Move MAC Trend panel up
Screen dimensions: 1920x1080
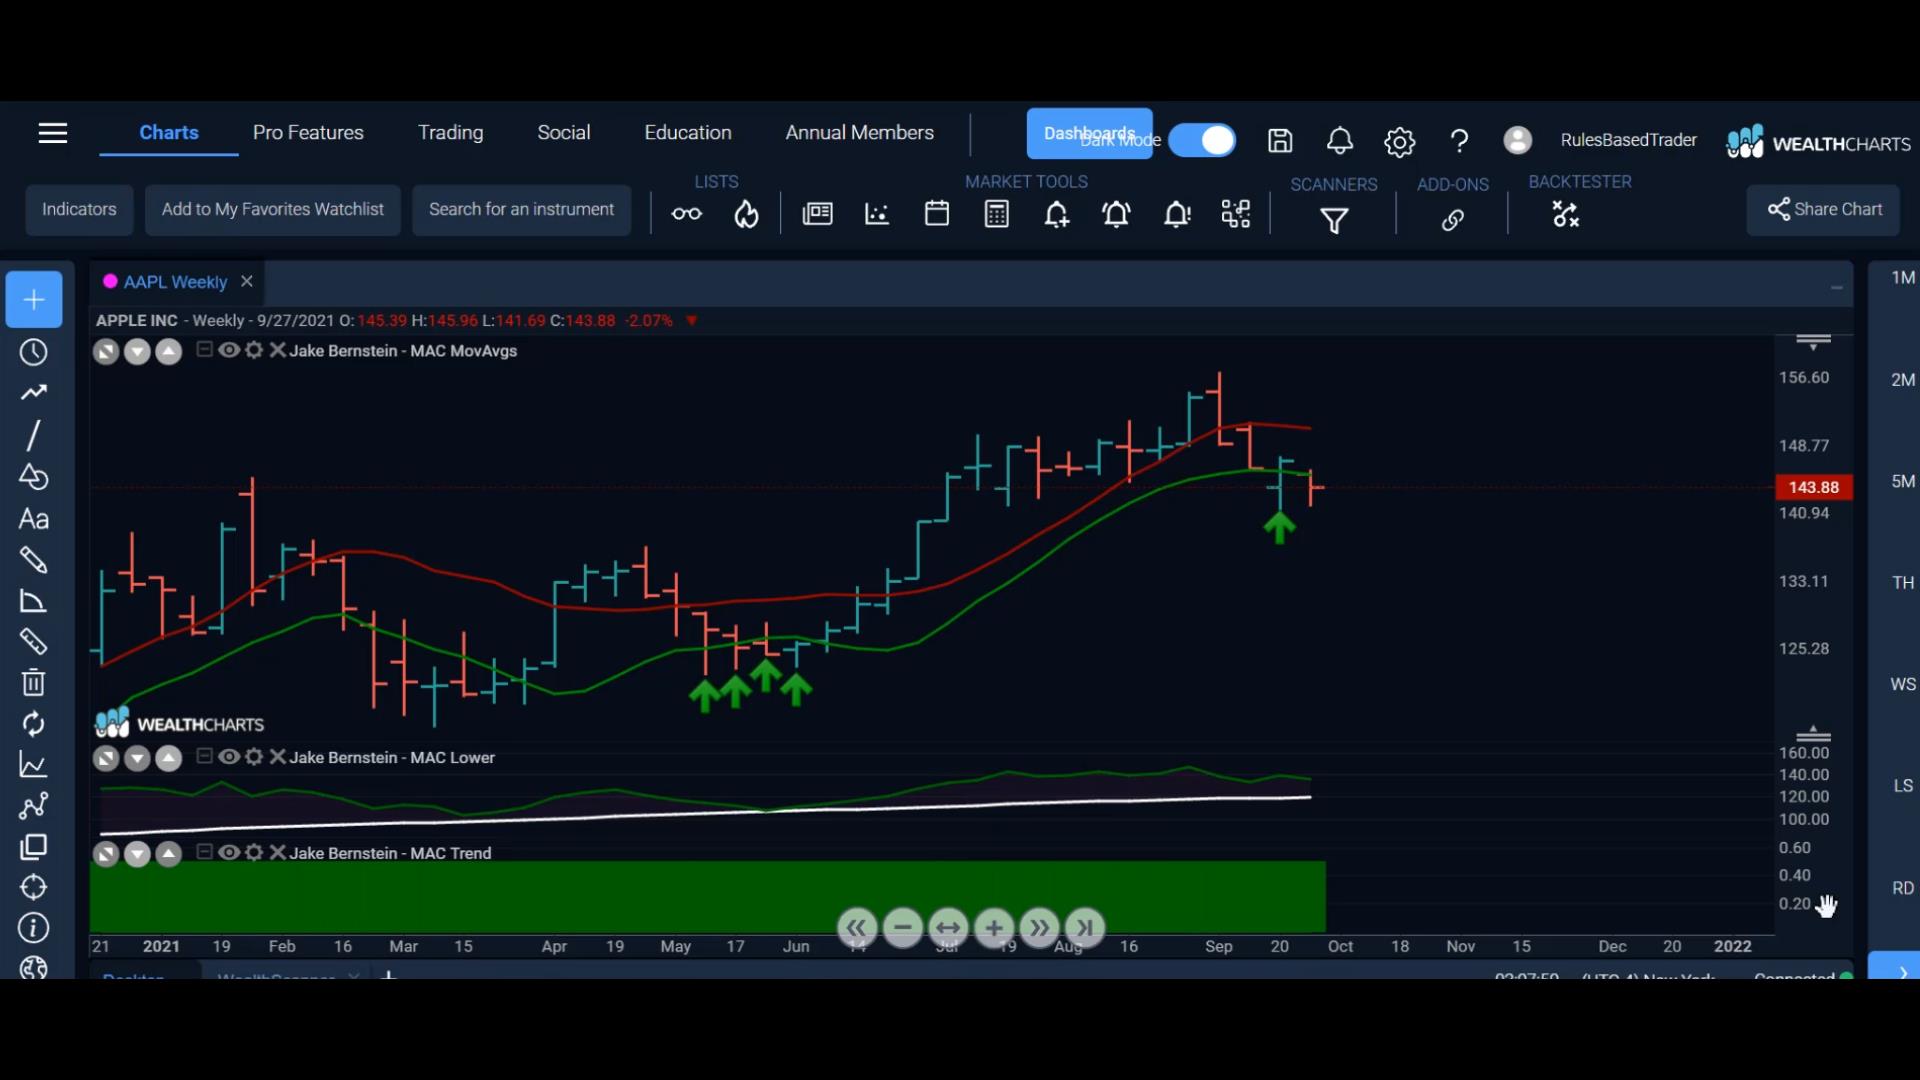tap(169, 854)
